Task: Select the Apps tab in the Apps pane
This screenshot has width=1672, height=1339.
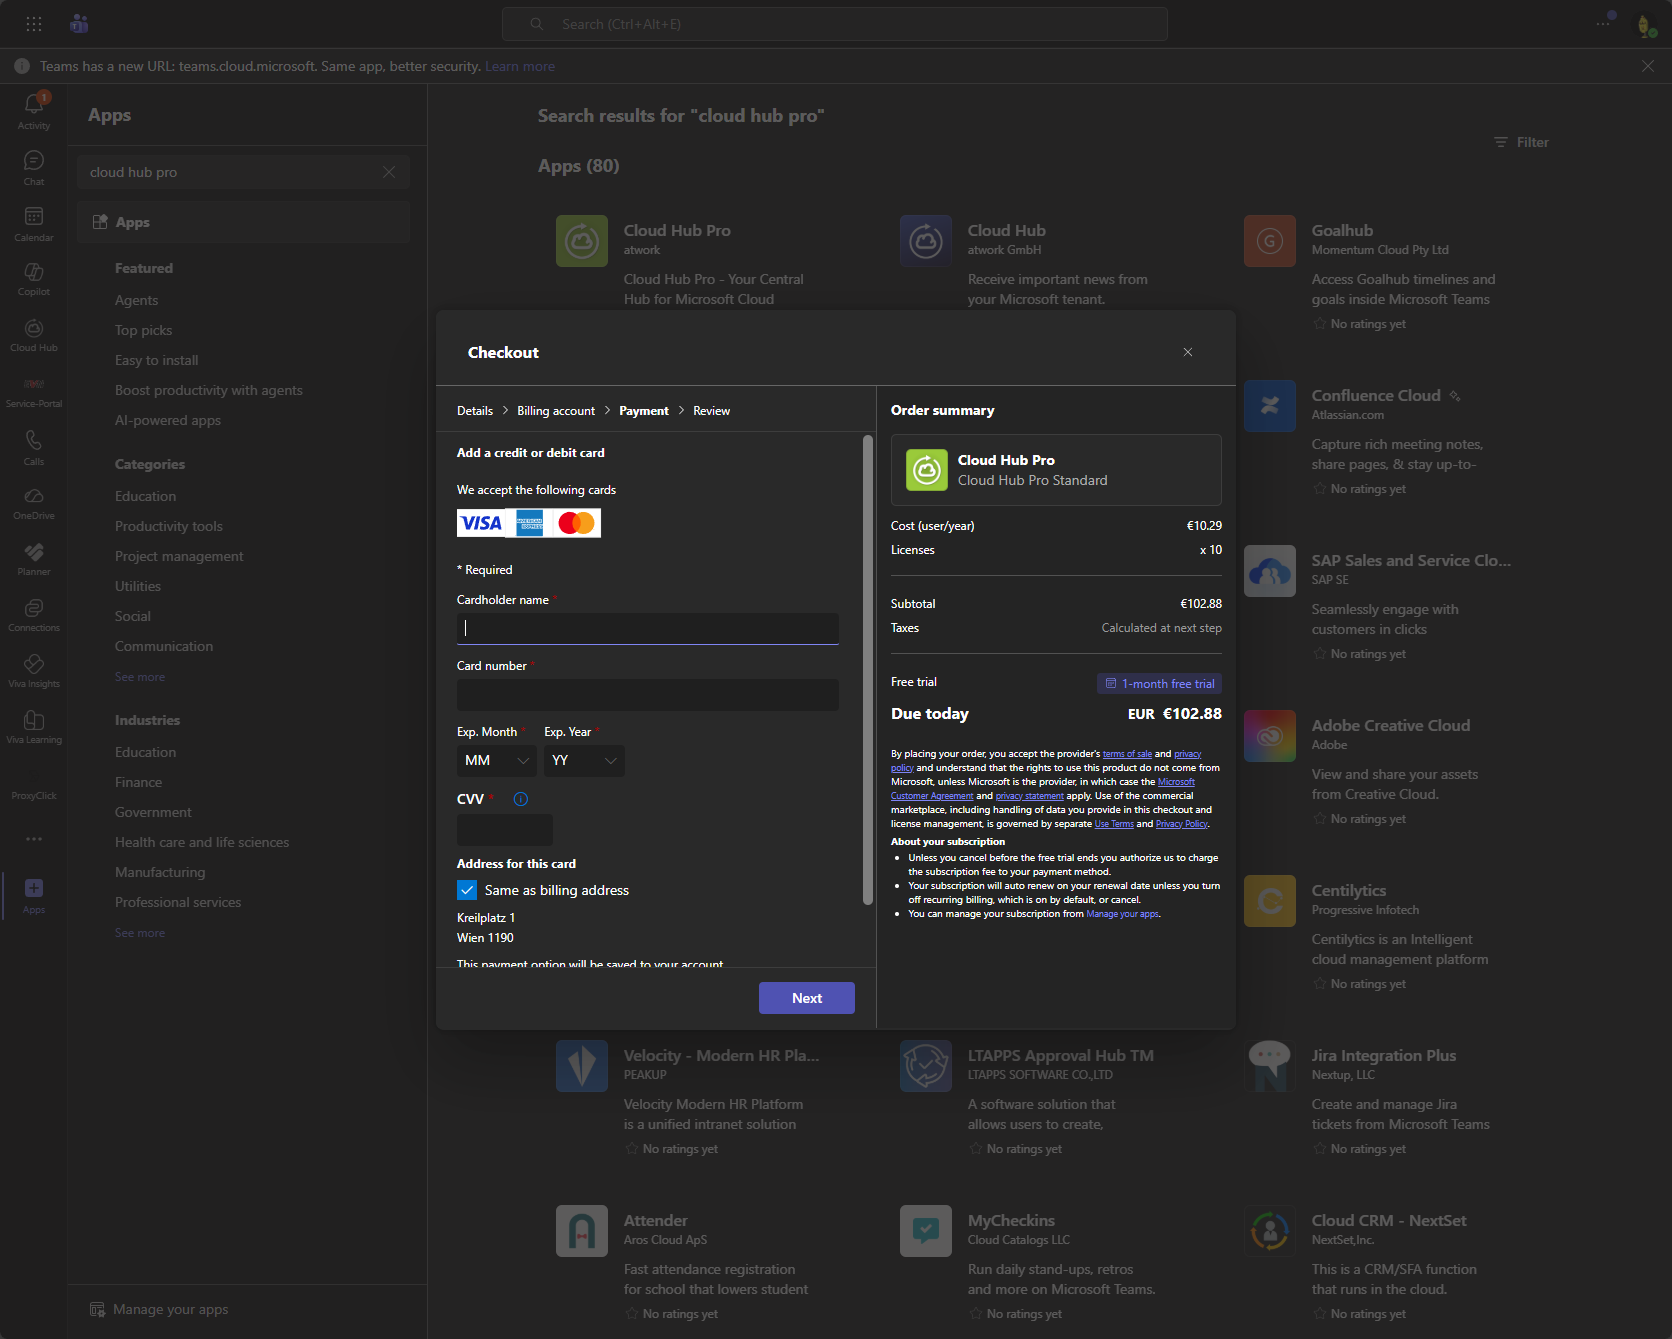Action: [x=244, y=222]
